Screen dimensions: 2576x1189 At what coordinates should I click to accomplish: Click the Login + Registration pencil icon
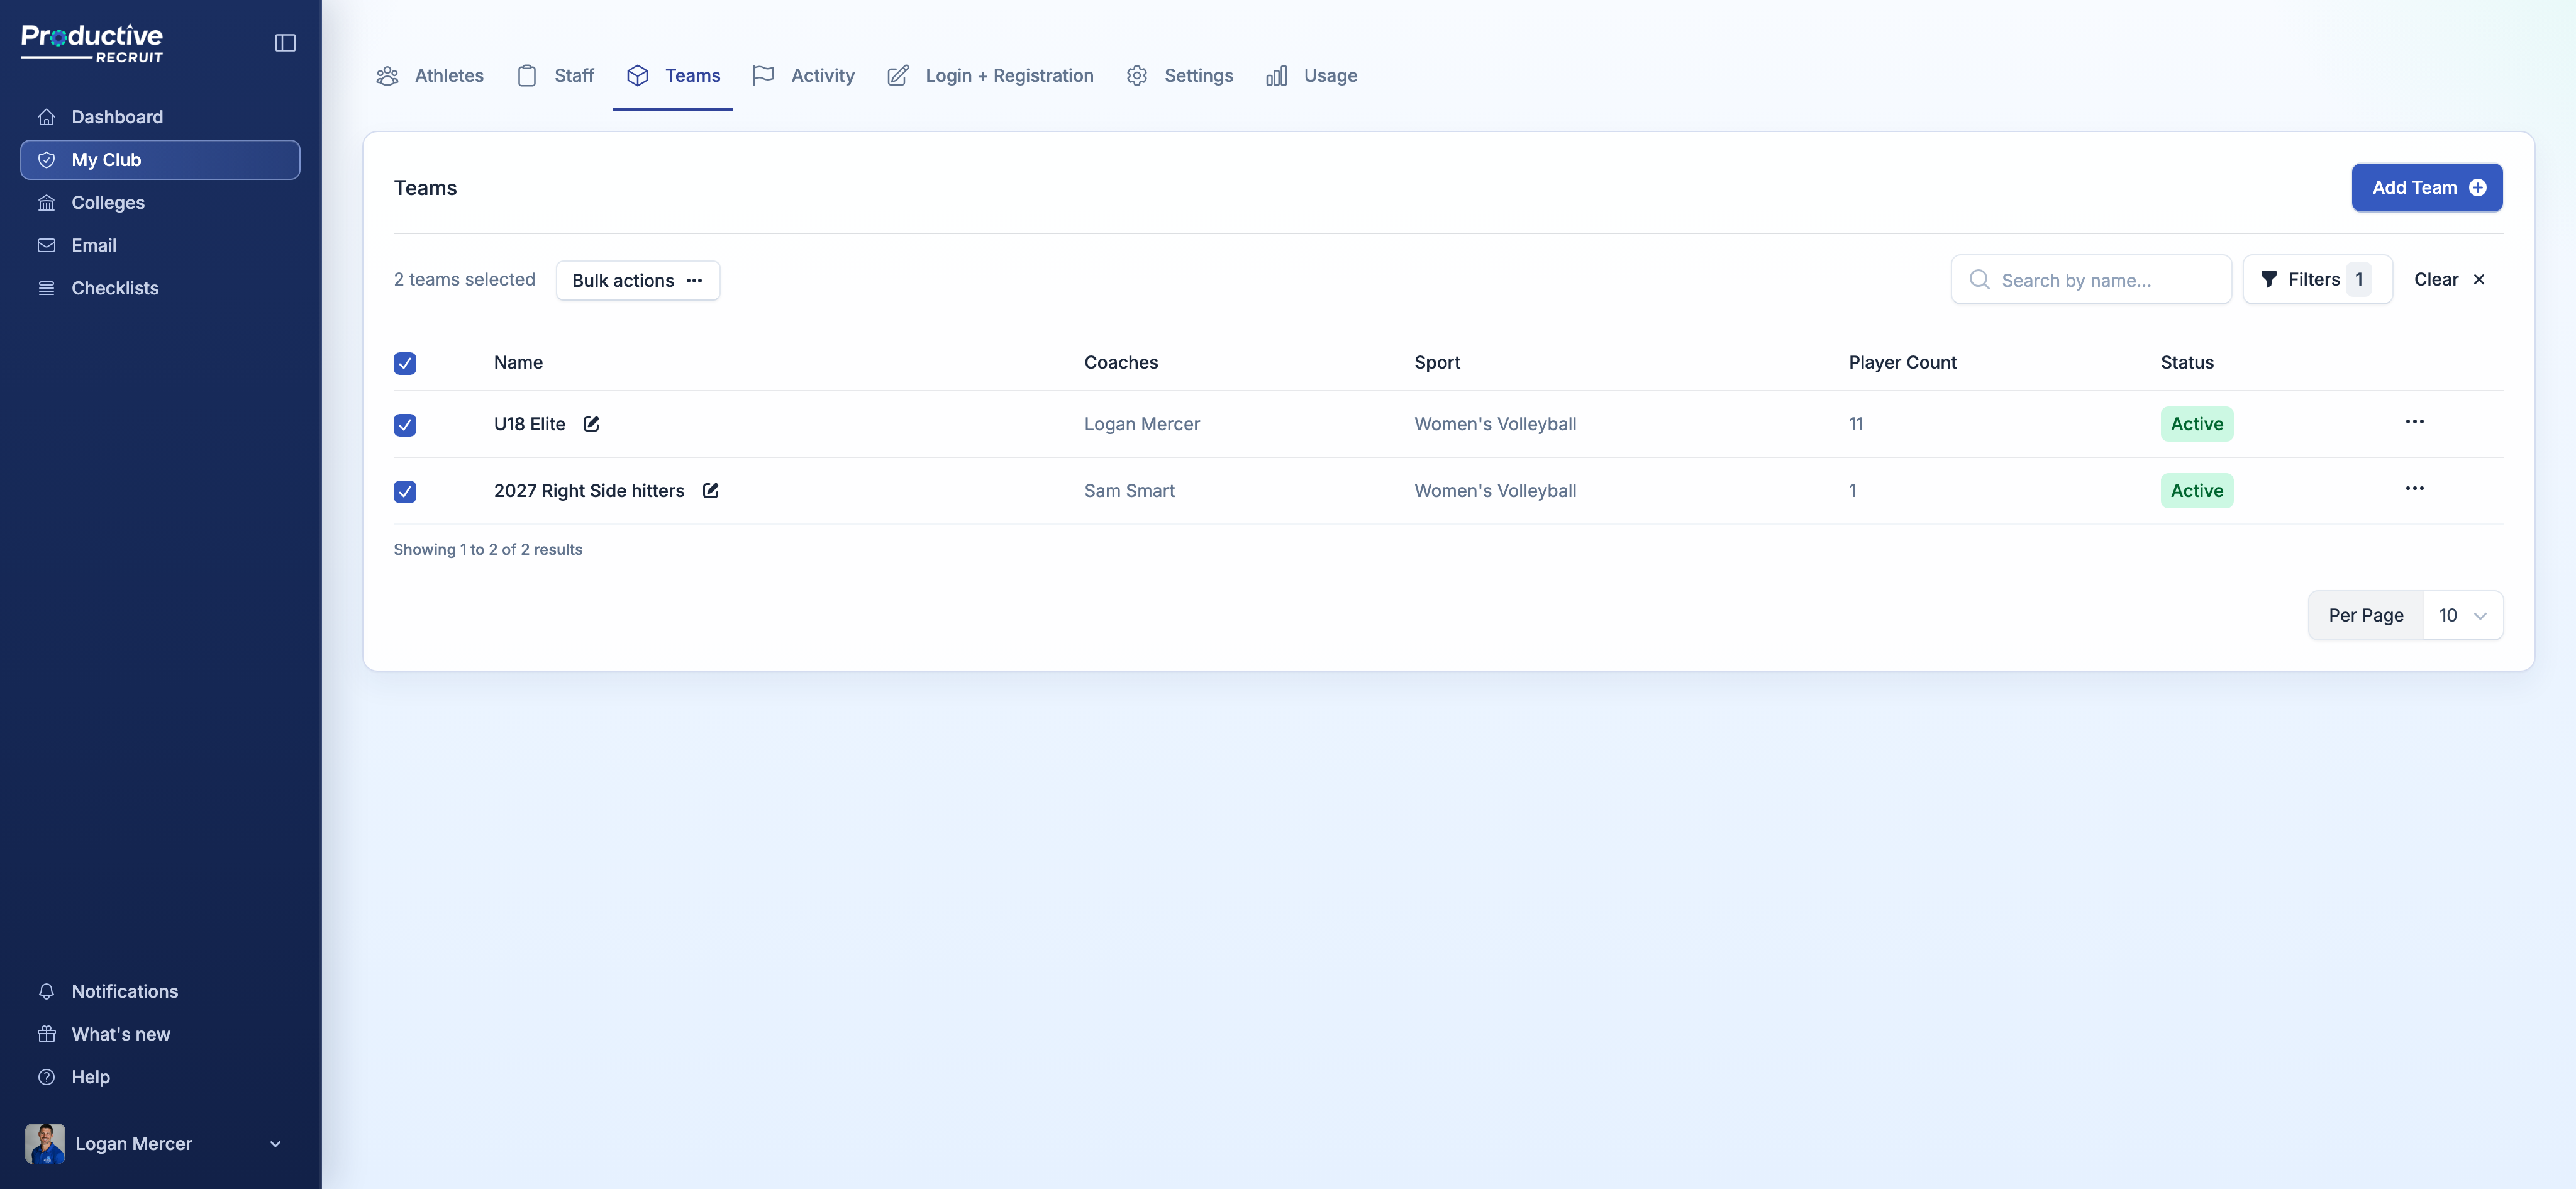coord(898,76)
